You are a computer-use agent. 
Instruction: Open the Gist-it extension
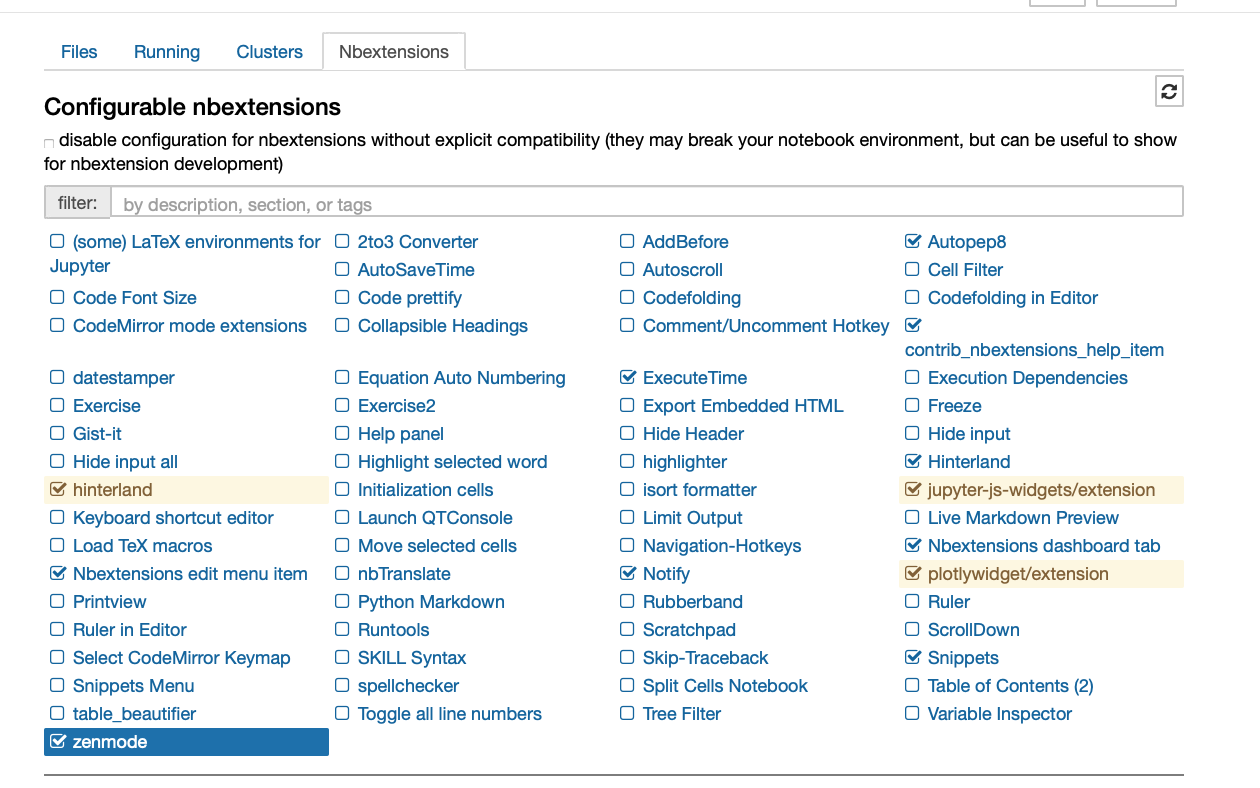pos(97,434)
